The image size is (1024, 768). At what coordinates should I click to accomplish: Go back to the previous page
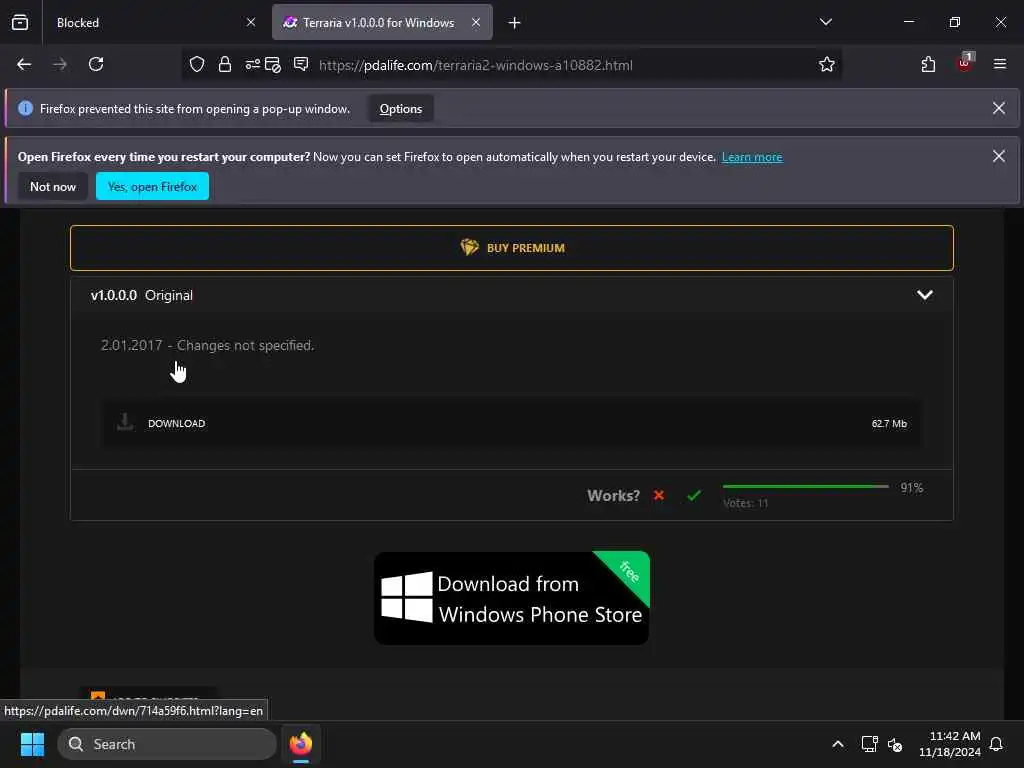click(24, 64)
